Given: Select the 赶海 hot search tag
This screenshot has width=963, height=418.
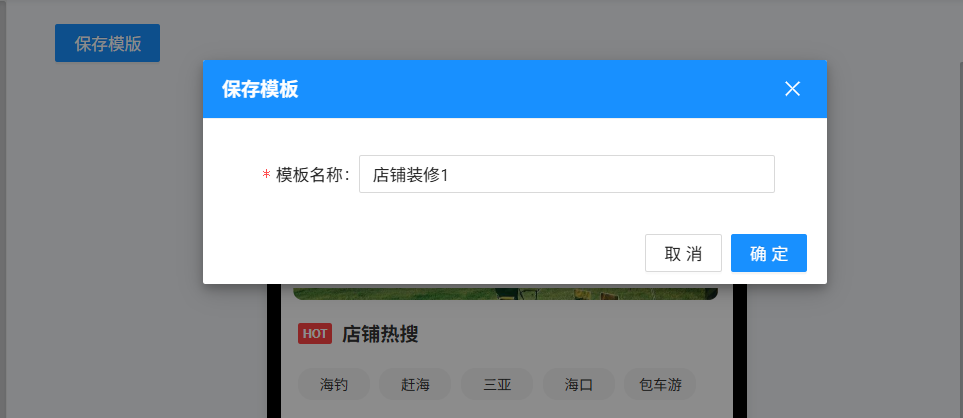Looking at the screenshot, I should pos(415,385).
